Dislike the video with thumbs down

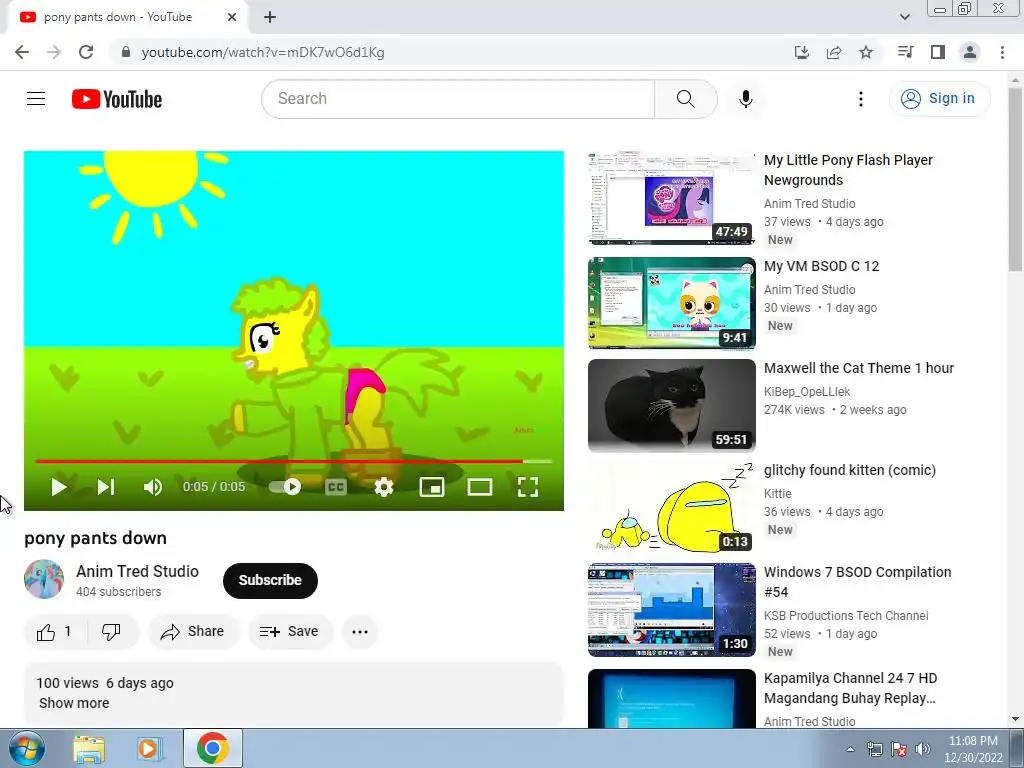tap(112, 632)
